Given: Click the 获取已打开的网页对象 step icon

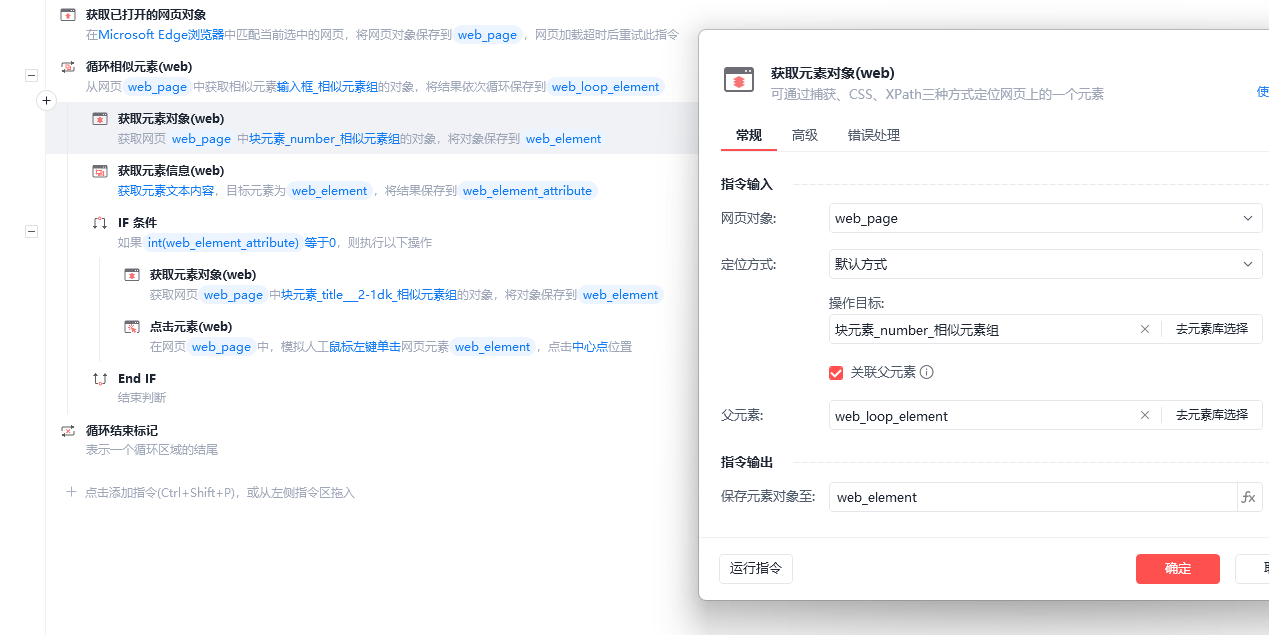Looking at the screenshot, I should [x=67, y=15].
